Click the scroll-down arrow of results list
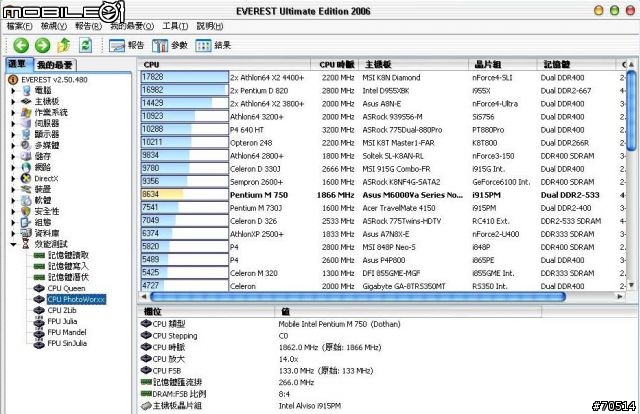Screen dimensions: 640x414 click(x=631, y=285)
